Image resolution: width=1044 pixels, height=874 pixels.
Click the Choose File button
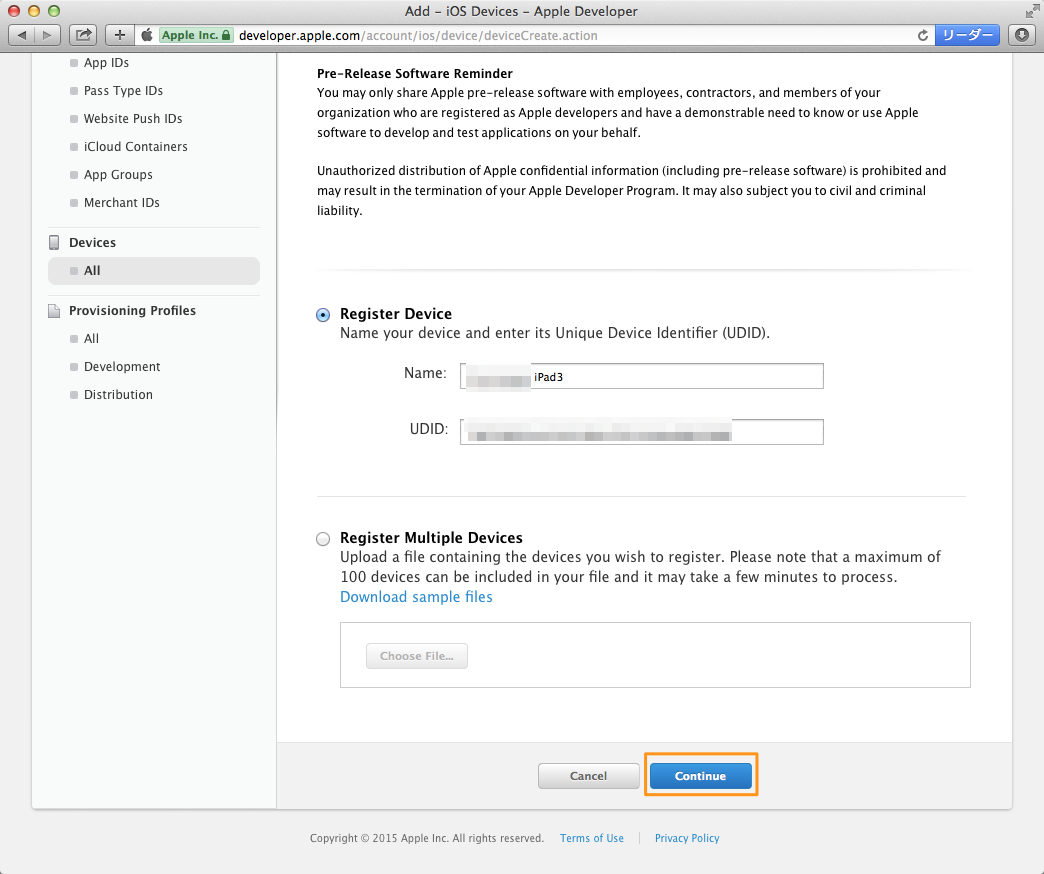[x=416, y=655]
